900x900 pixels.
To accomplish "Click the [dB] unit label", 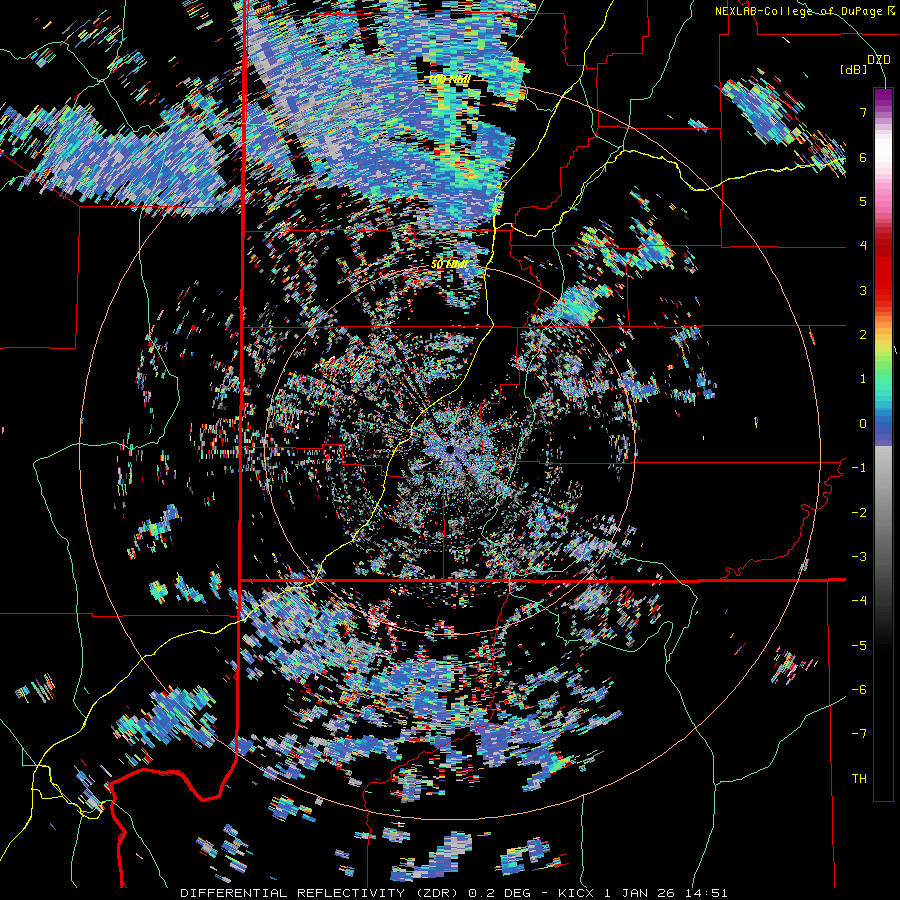I will pos(853,69).
